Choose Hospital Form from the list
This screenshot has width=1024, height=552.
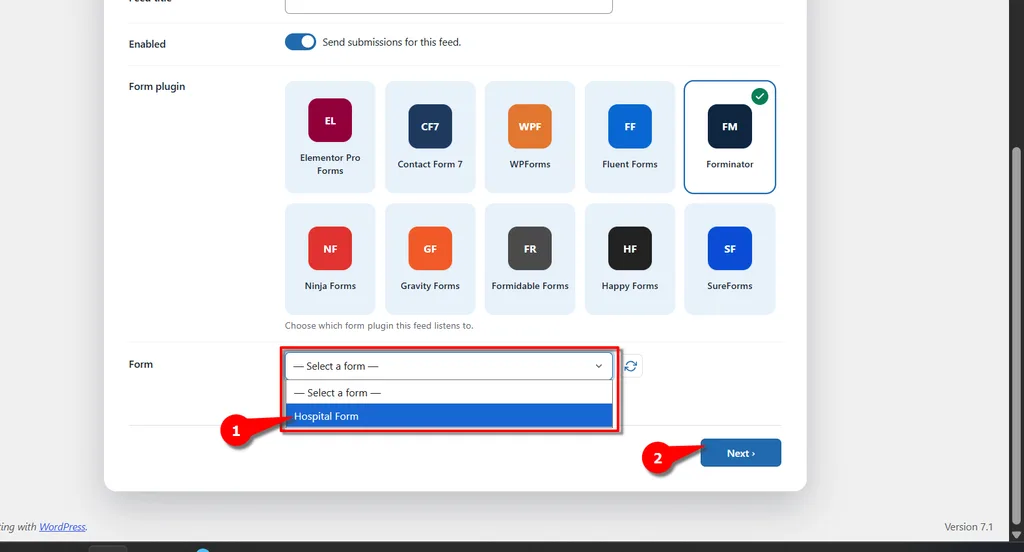click(449, 416)
